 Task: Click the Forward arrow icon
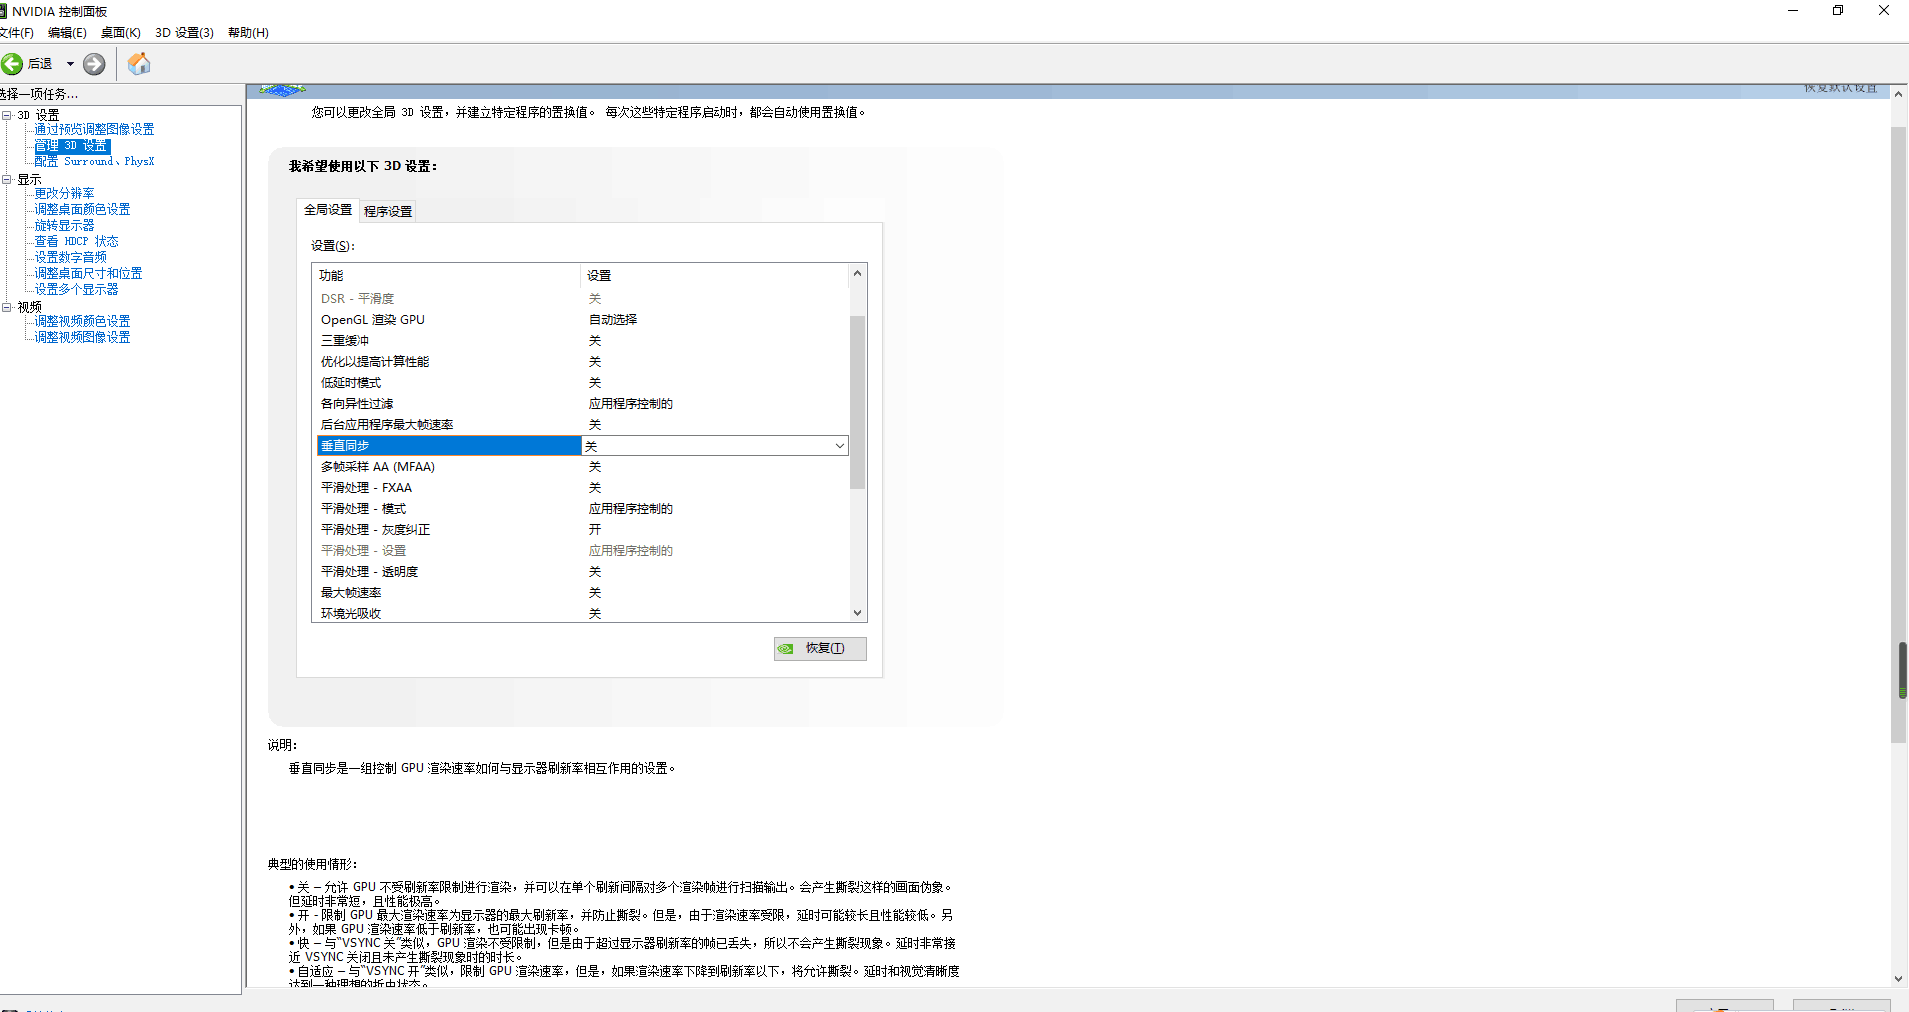pyautogui.click(x=94, y=64)
